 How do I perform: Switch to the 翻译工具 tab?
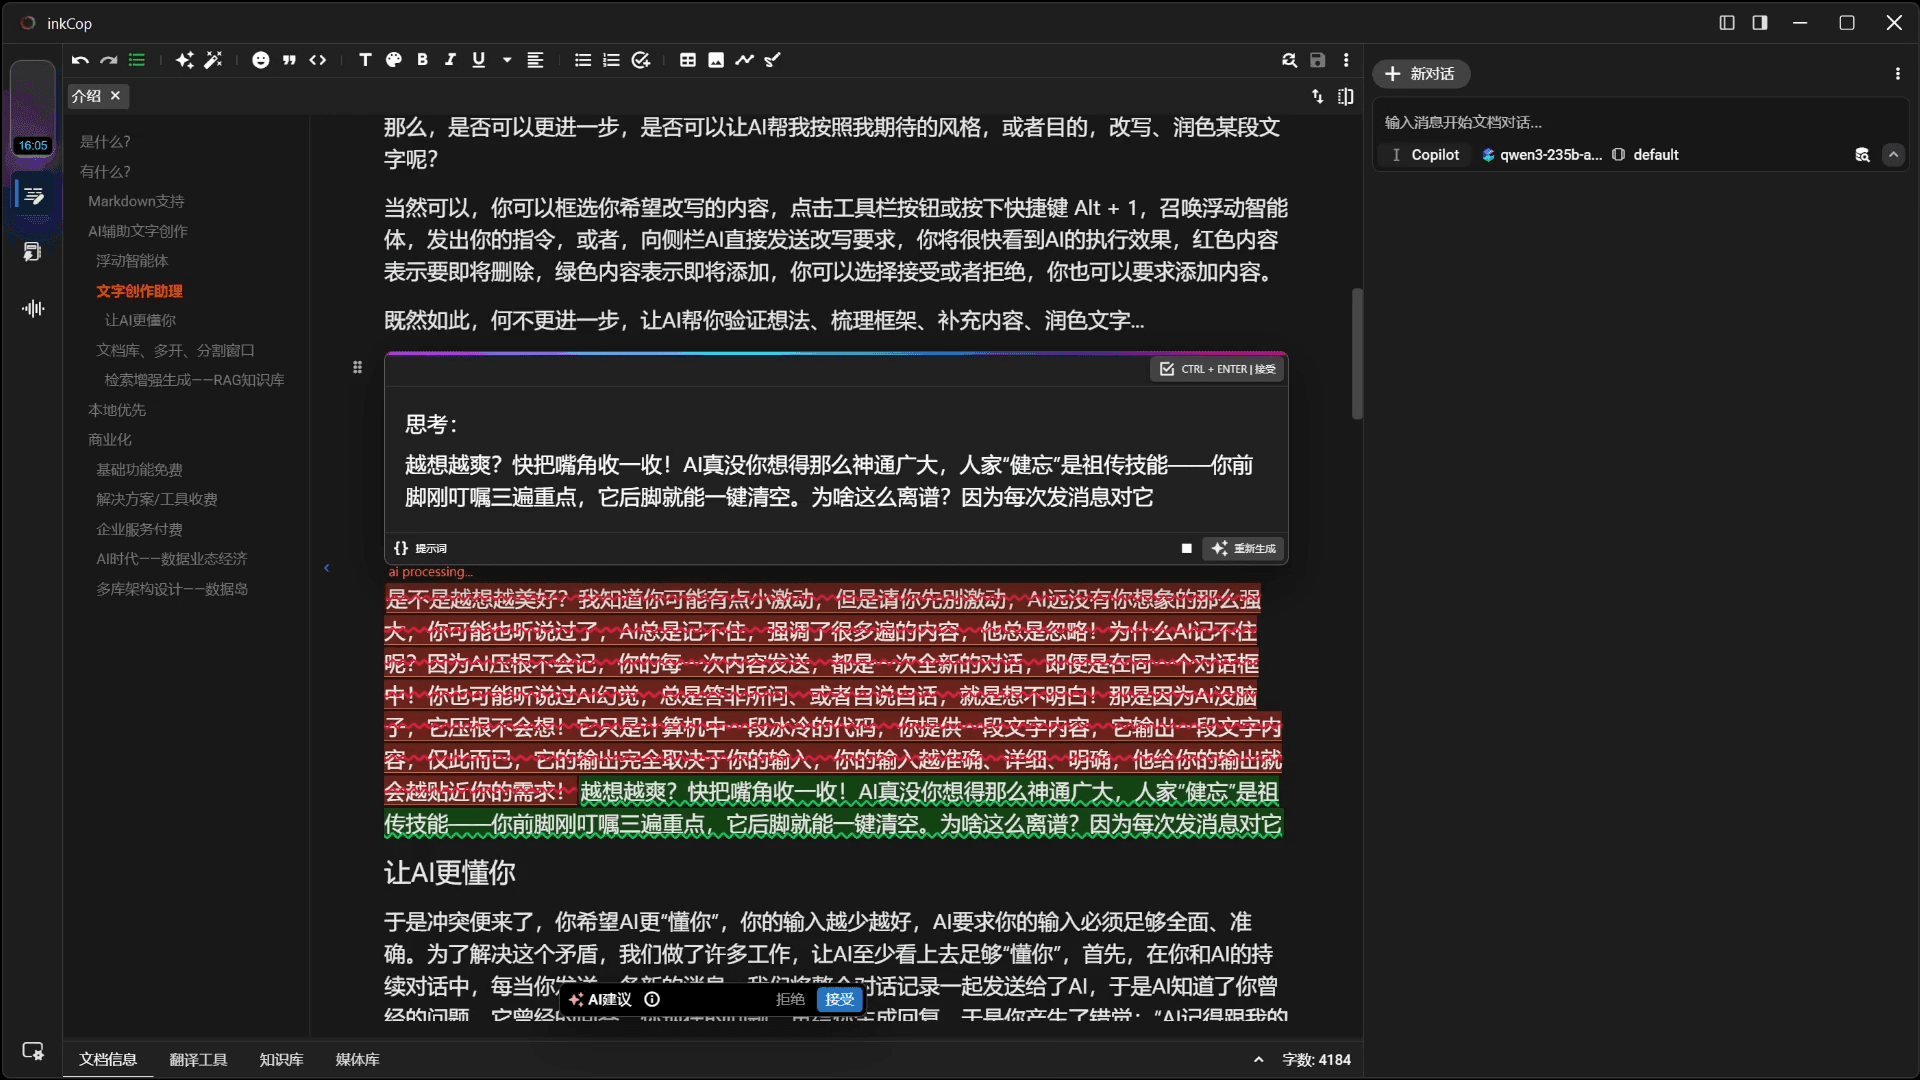tap(198, 1060)
